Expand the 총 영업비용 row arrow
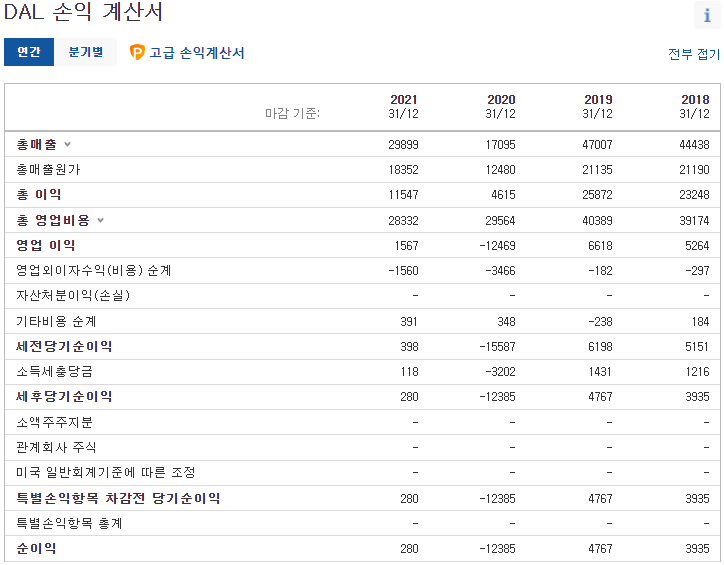Viewport: 724px width, 565px height. pos(100,220)
